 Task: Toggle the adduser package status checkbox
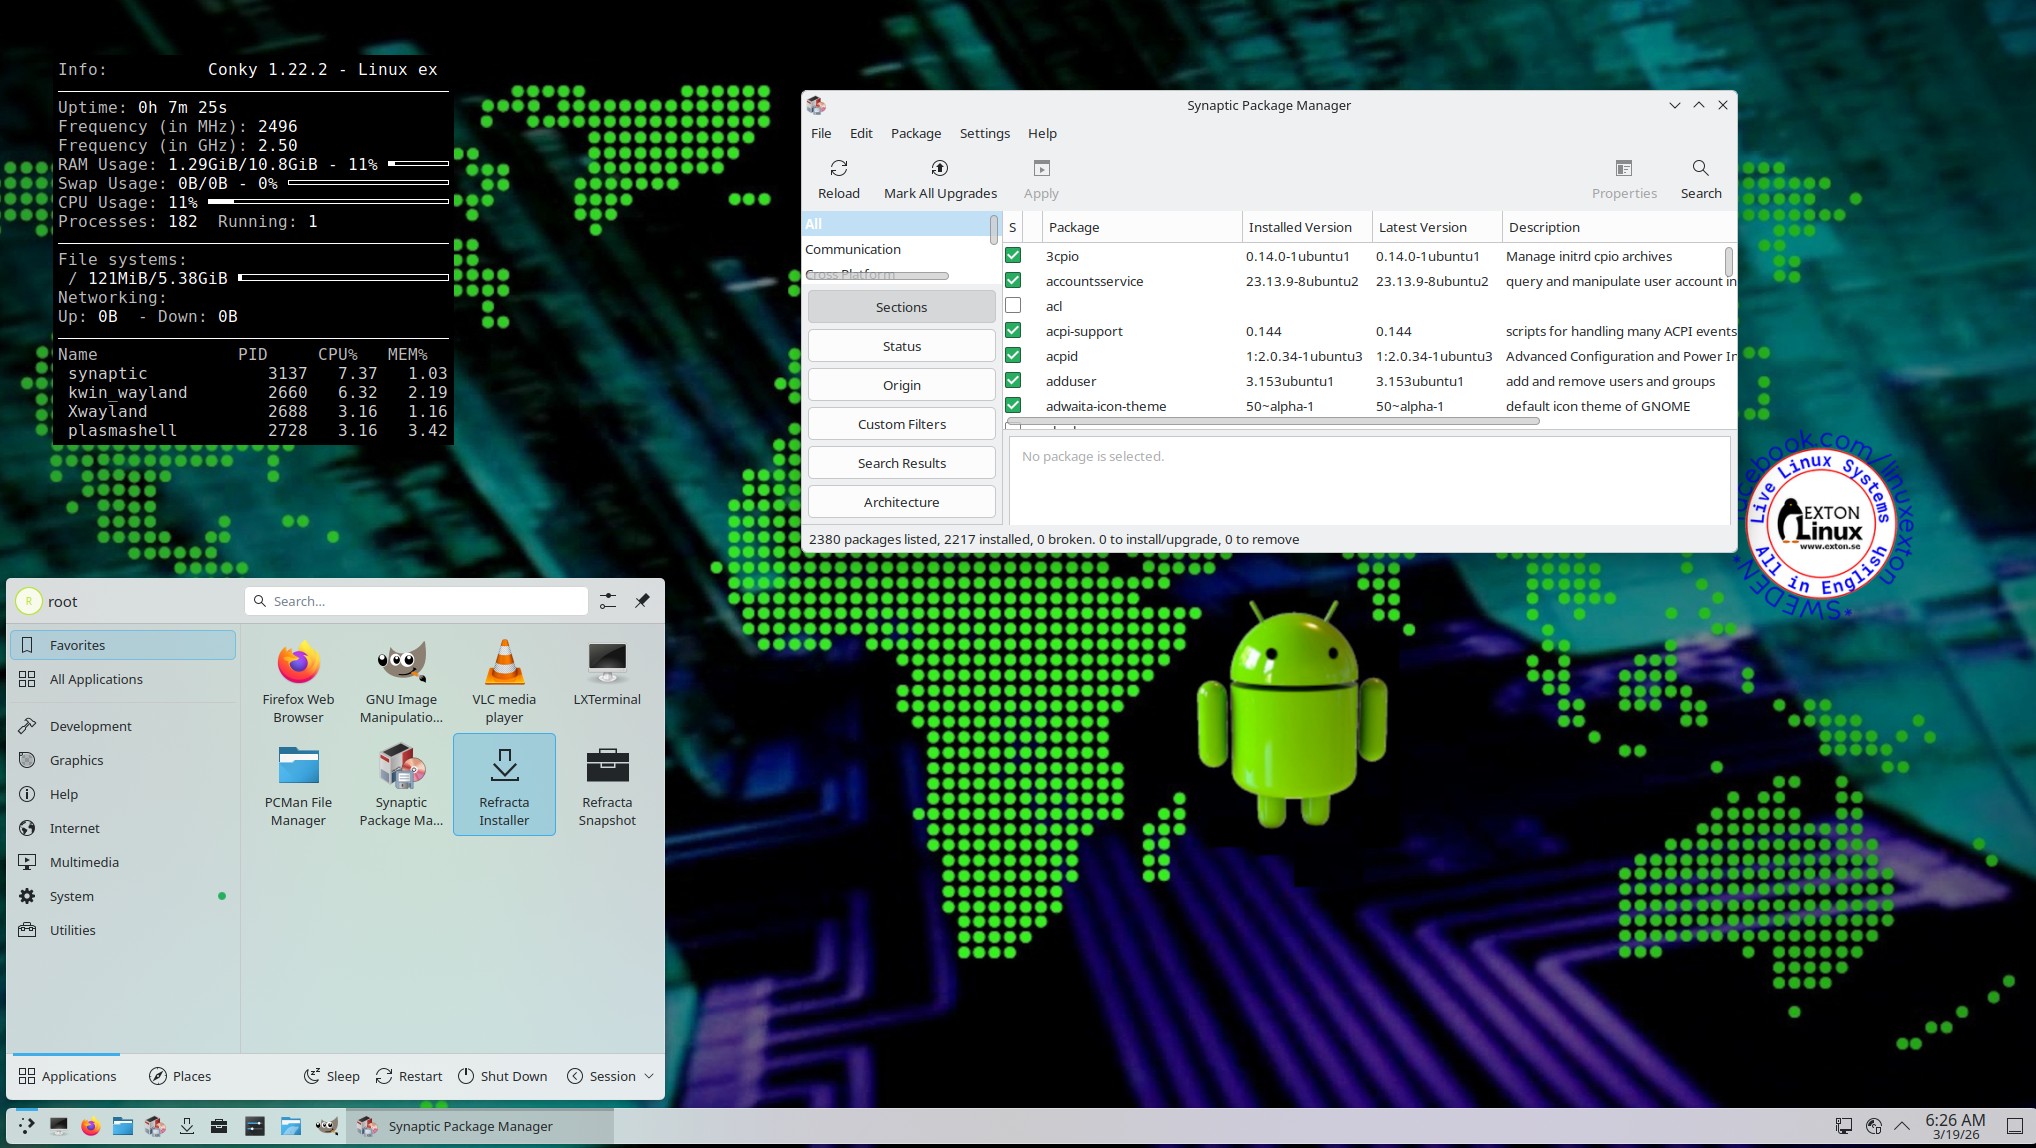(1013, 381)
